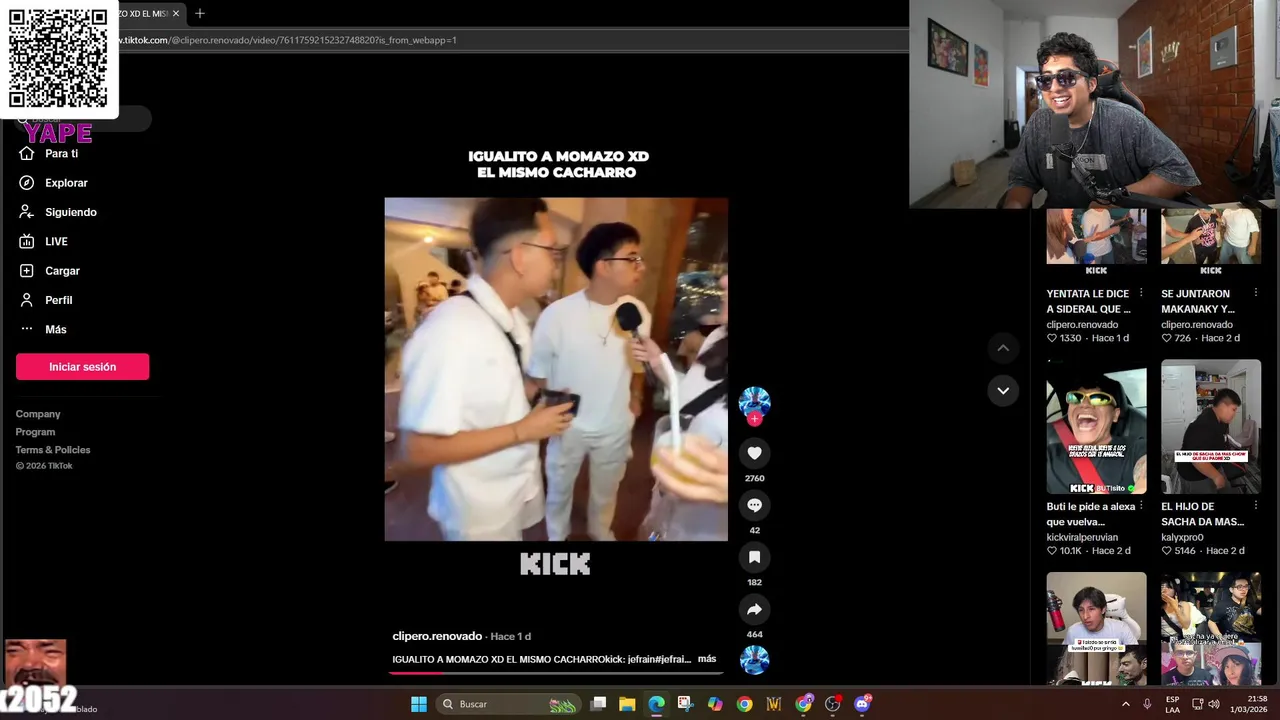Open options menu for 'EL HIJO DE SACHA' video
Image resolution: width=1280 pixels, height=720 pixels.
click(x=1256, y=506)
